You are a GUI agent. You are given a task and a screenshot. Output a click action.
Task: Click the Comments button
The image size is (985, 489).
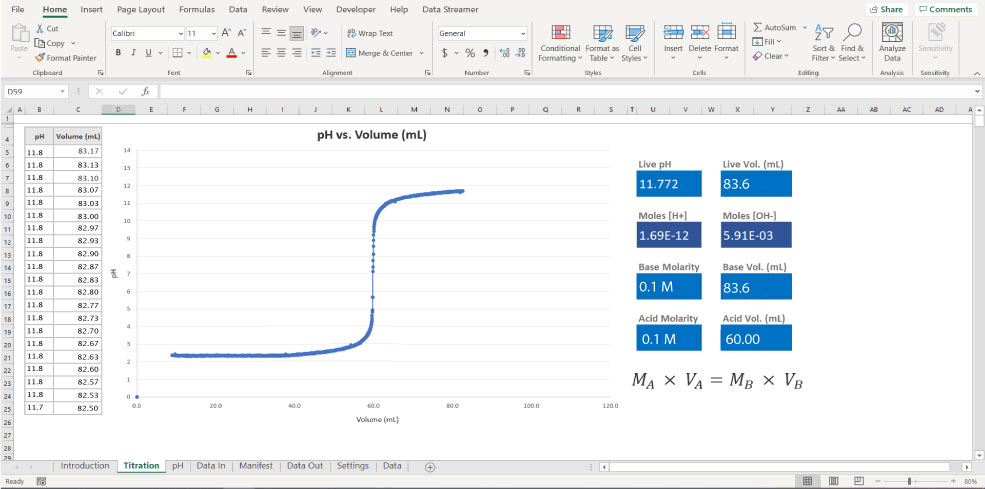click(x=944, y=9)
